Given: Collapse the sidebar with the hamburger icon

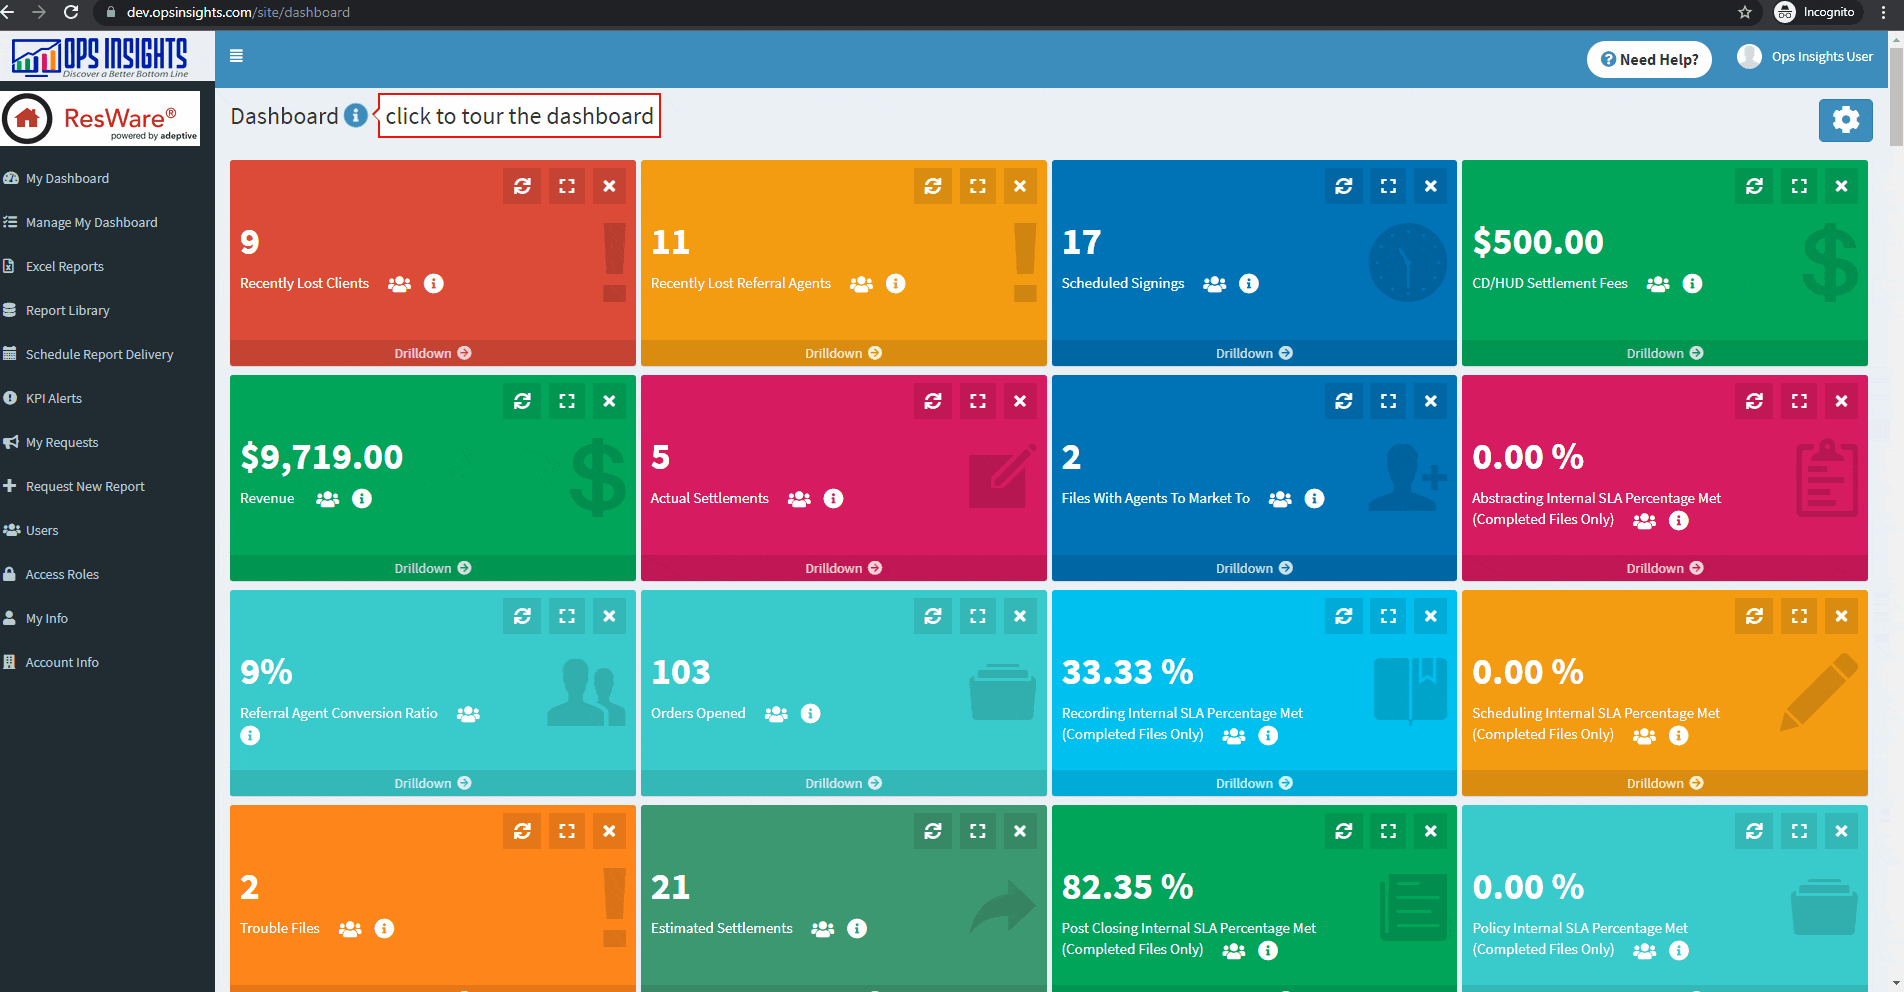Looking at the screenshot, I should (237, 56).
